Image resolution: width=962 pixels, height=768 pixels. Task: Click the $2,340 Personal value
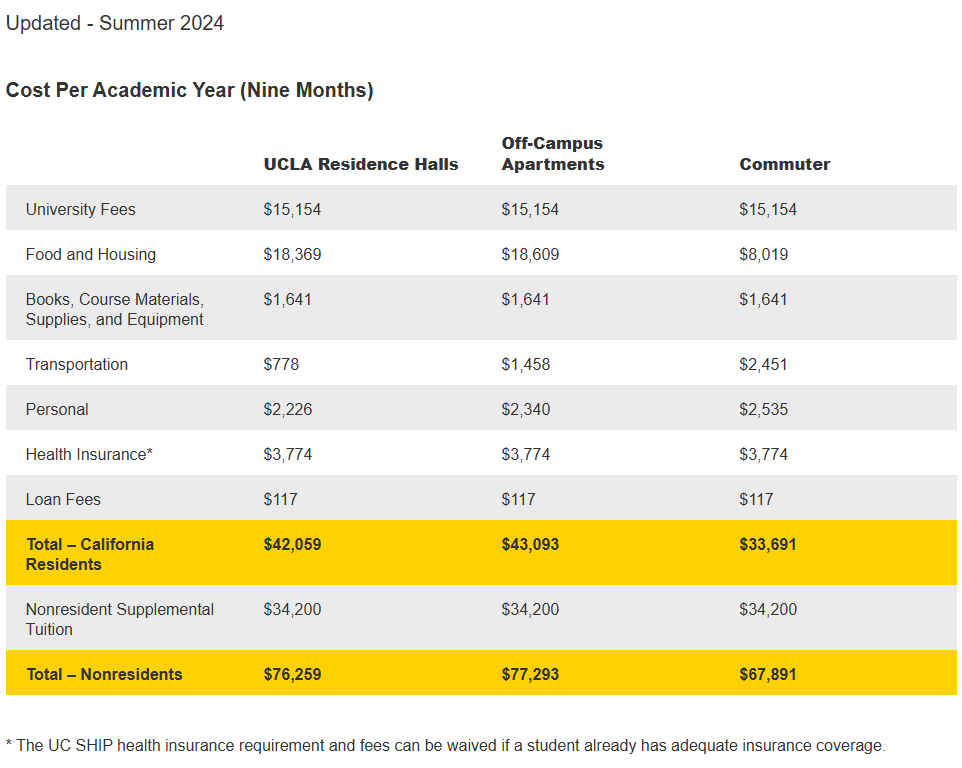click(526, 410)
